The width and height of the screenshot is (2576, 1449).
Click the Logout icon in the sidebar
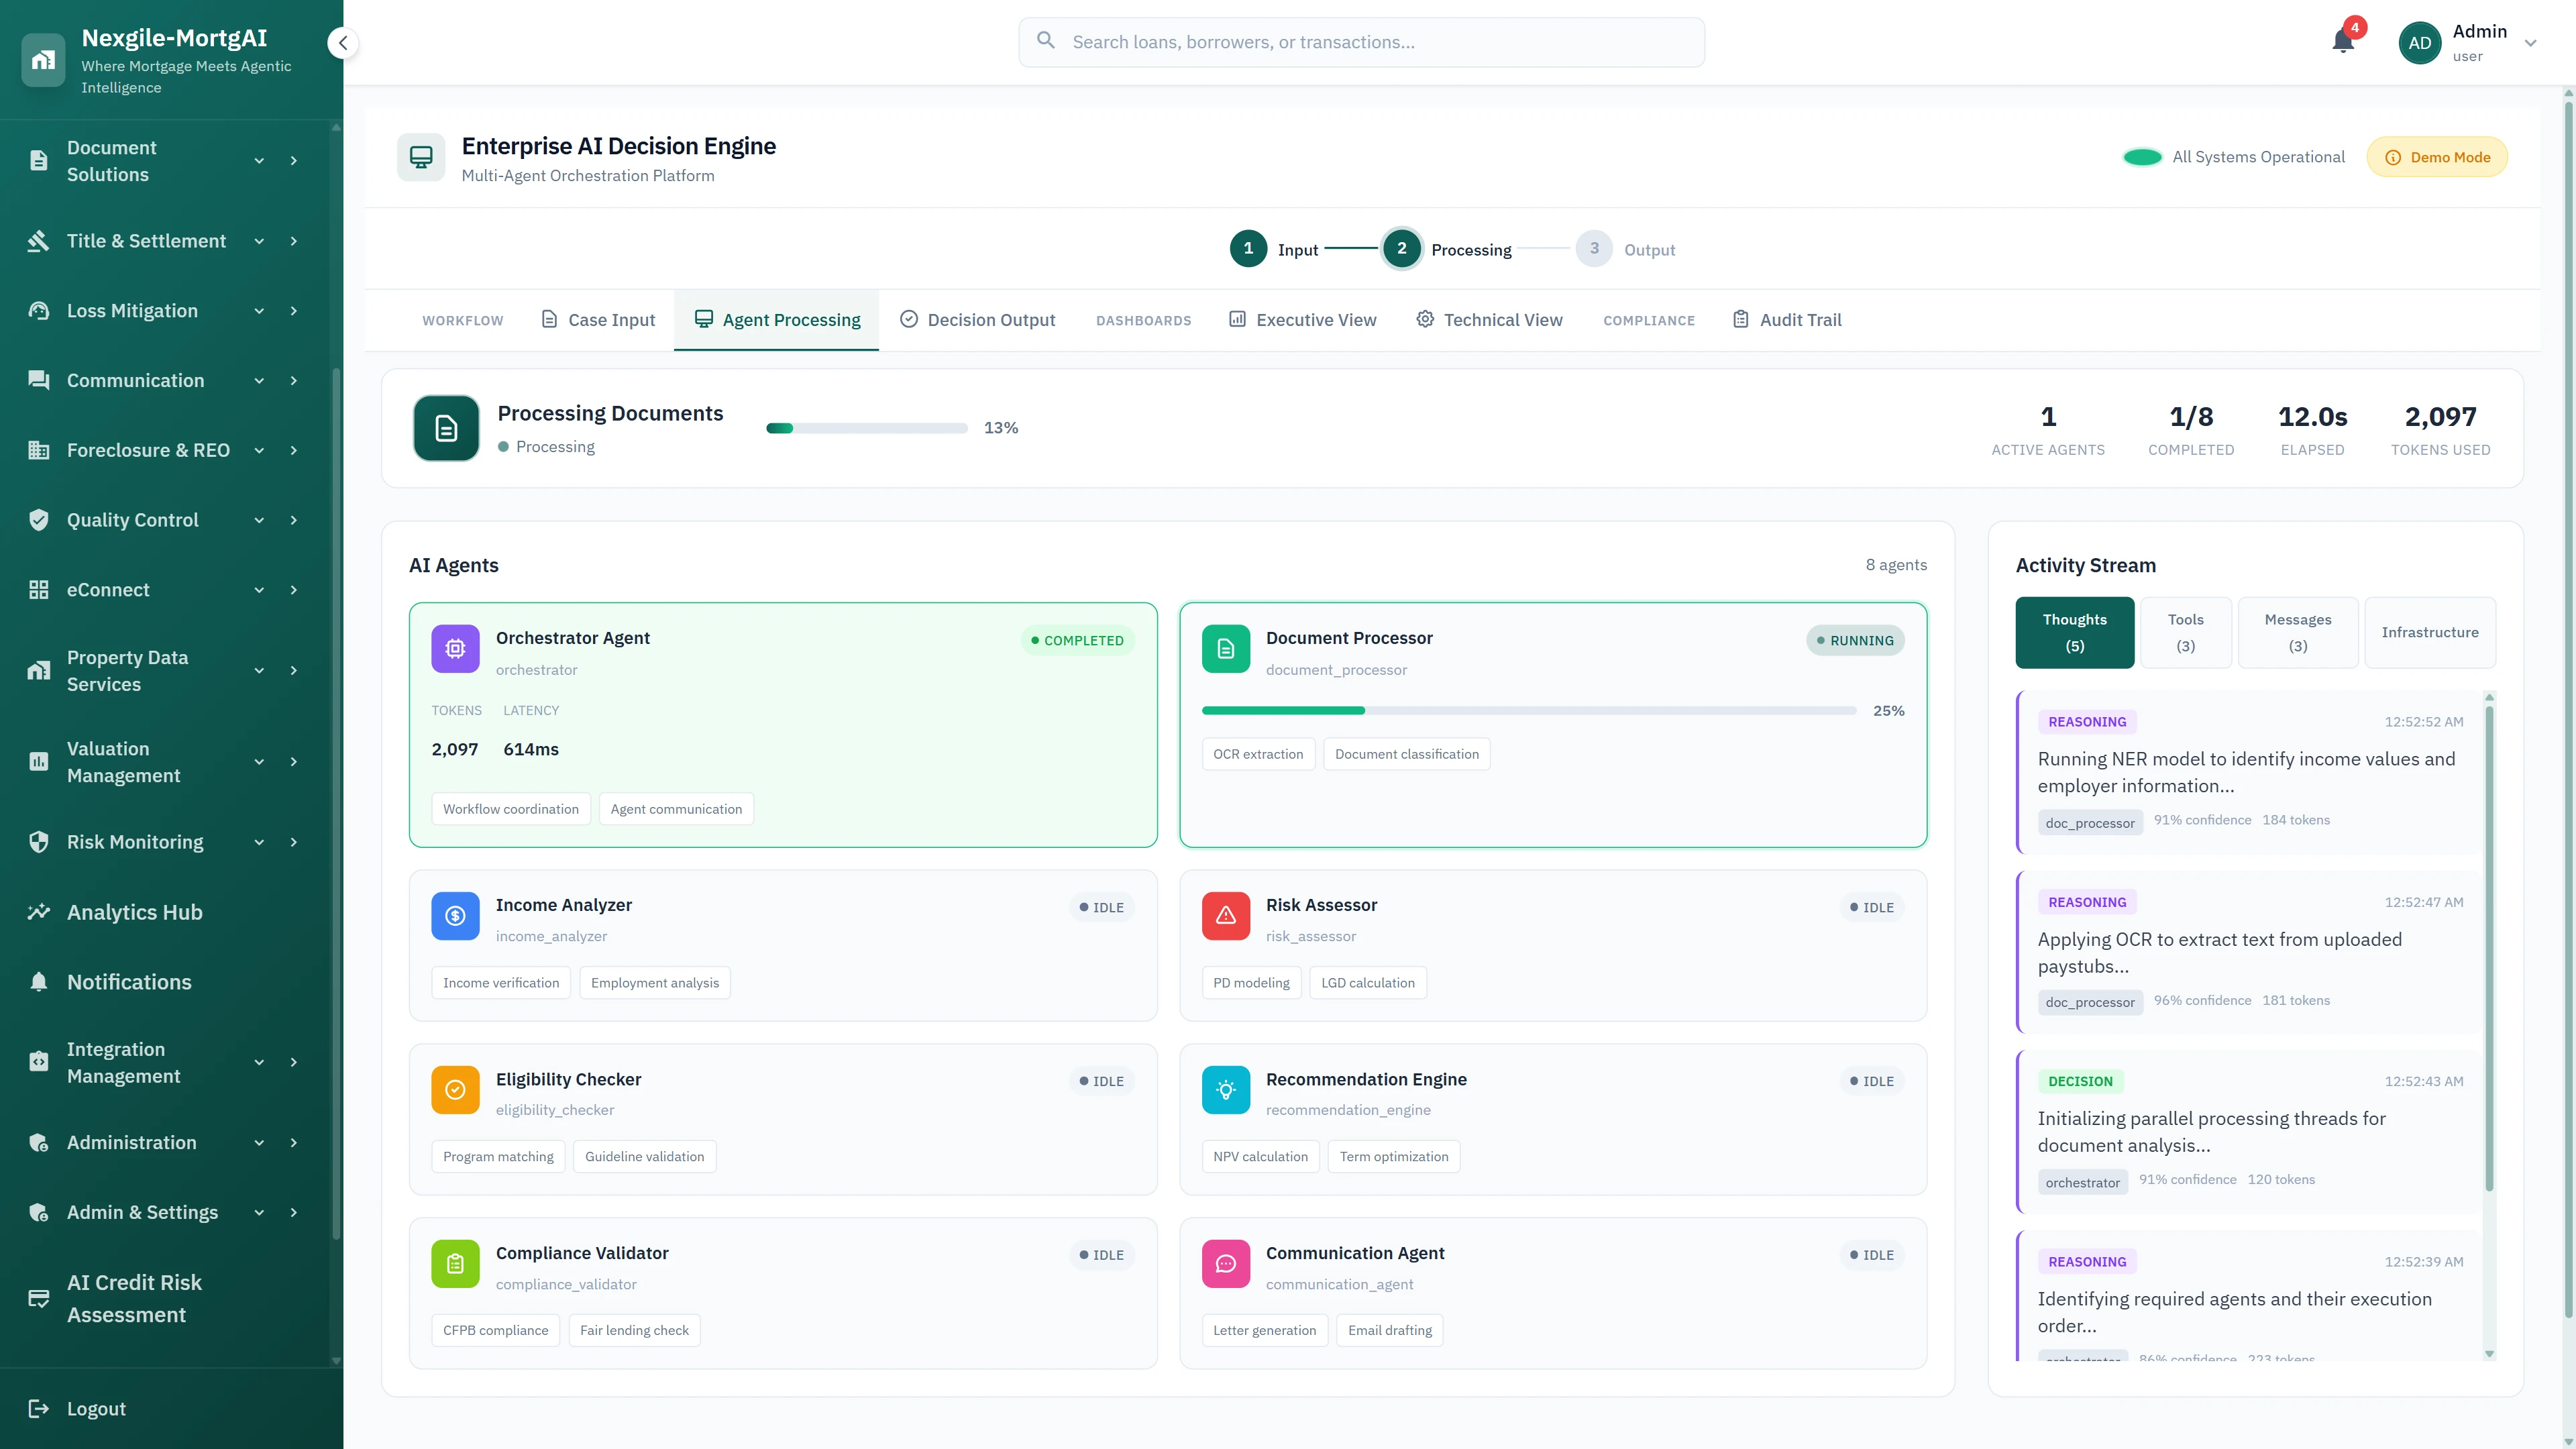39,1408
